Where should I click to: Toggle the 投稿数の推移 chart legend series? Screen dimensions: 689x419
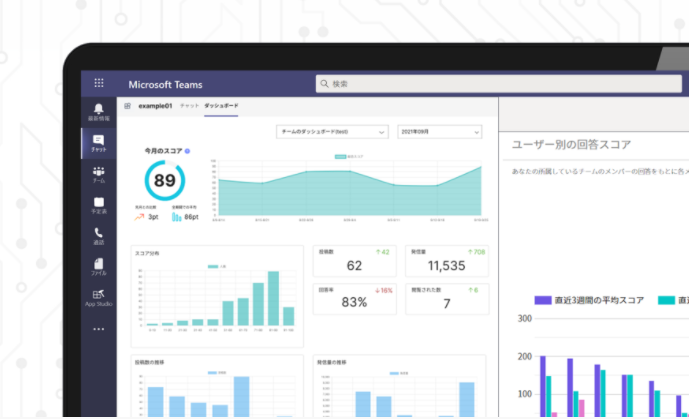[217, 372]
